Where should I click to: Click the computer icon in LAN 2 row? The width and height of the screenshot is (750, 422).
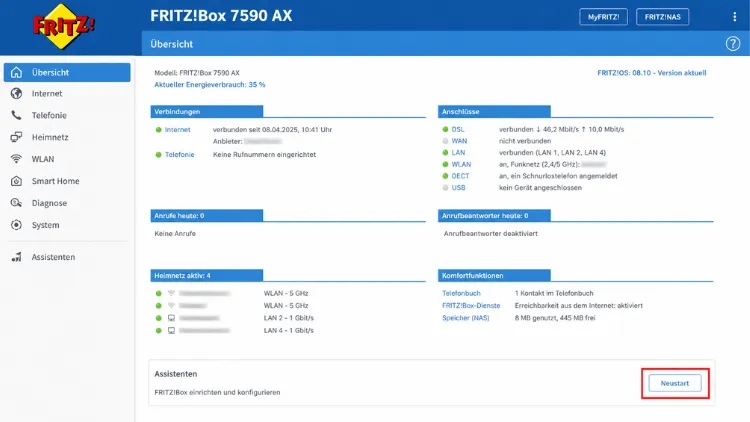click(171, 318)
